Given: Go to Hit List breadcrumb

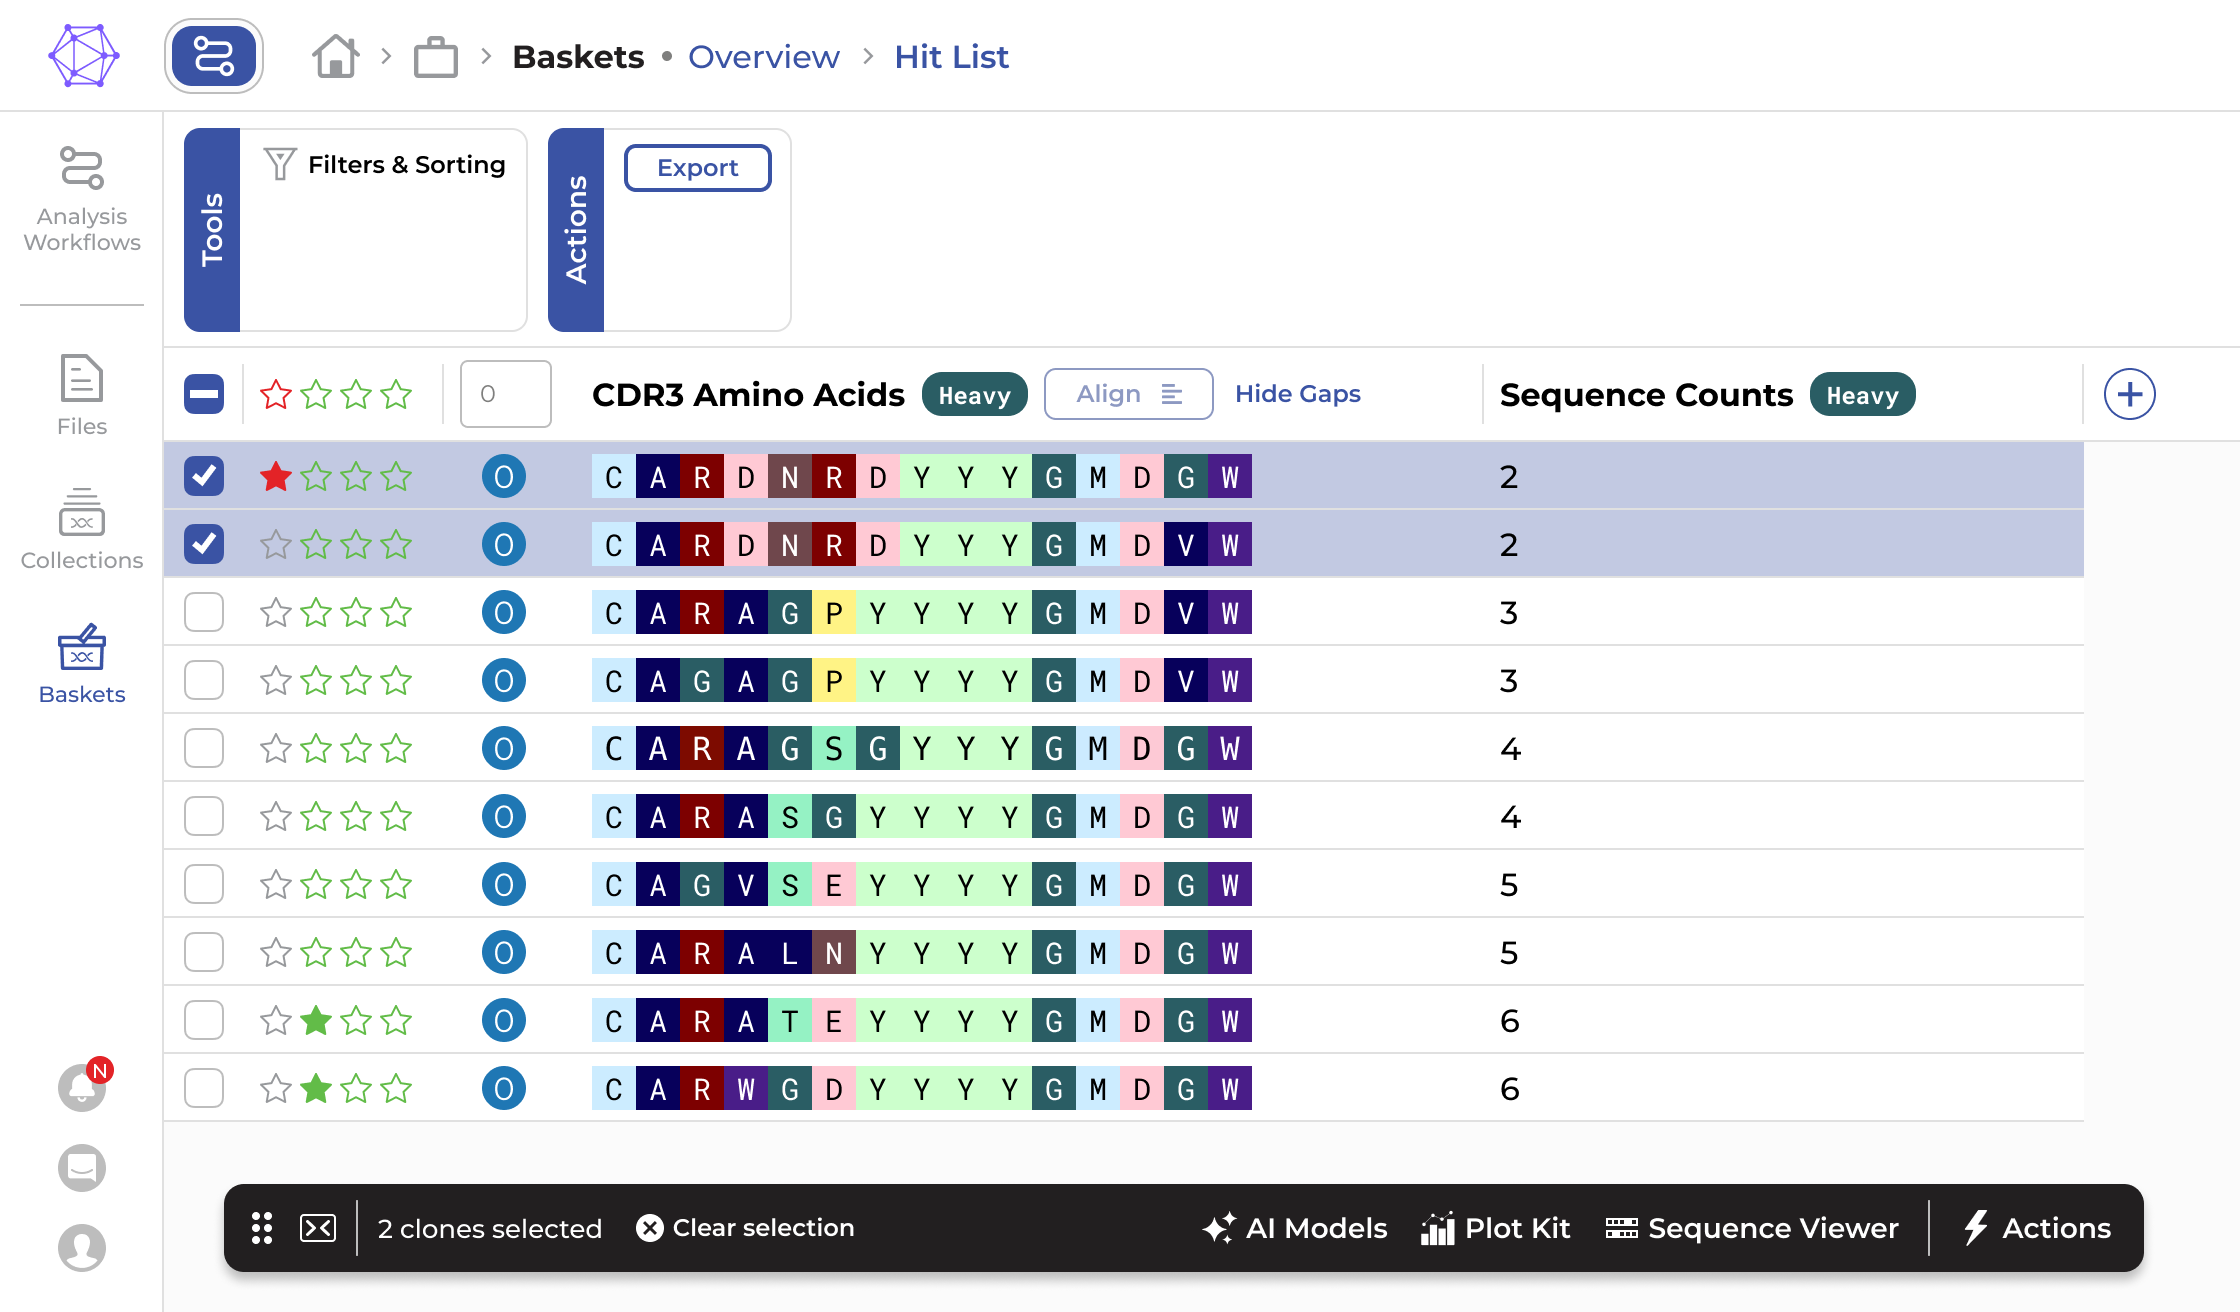Looking at the screenshot, I should pyautogui.click(x=951, y=57).
